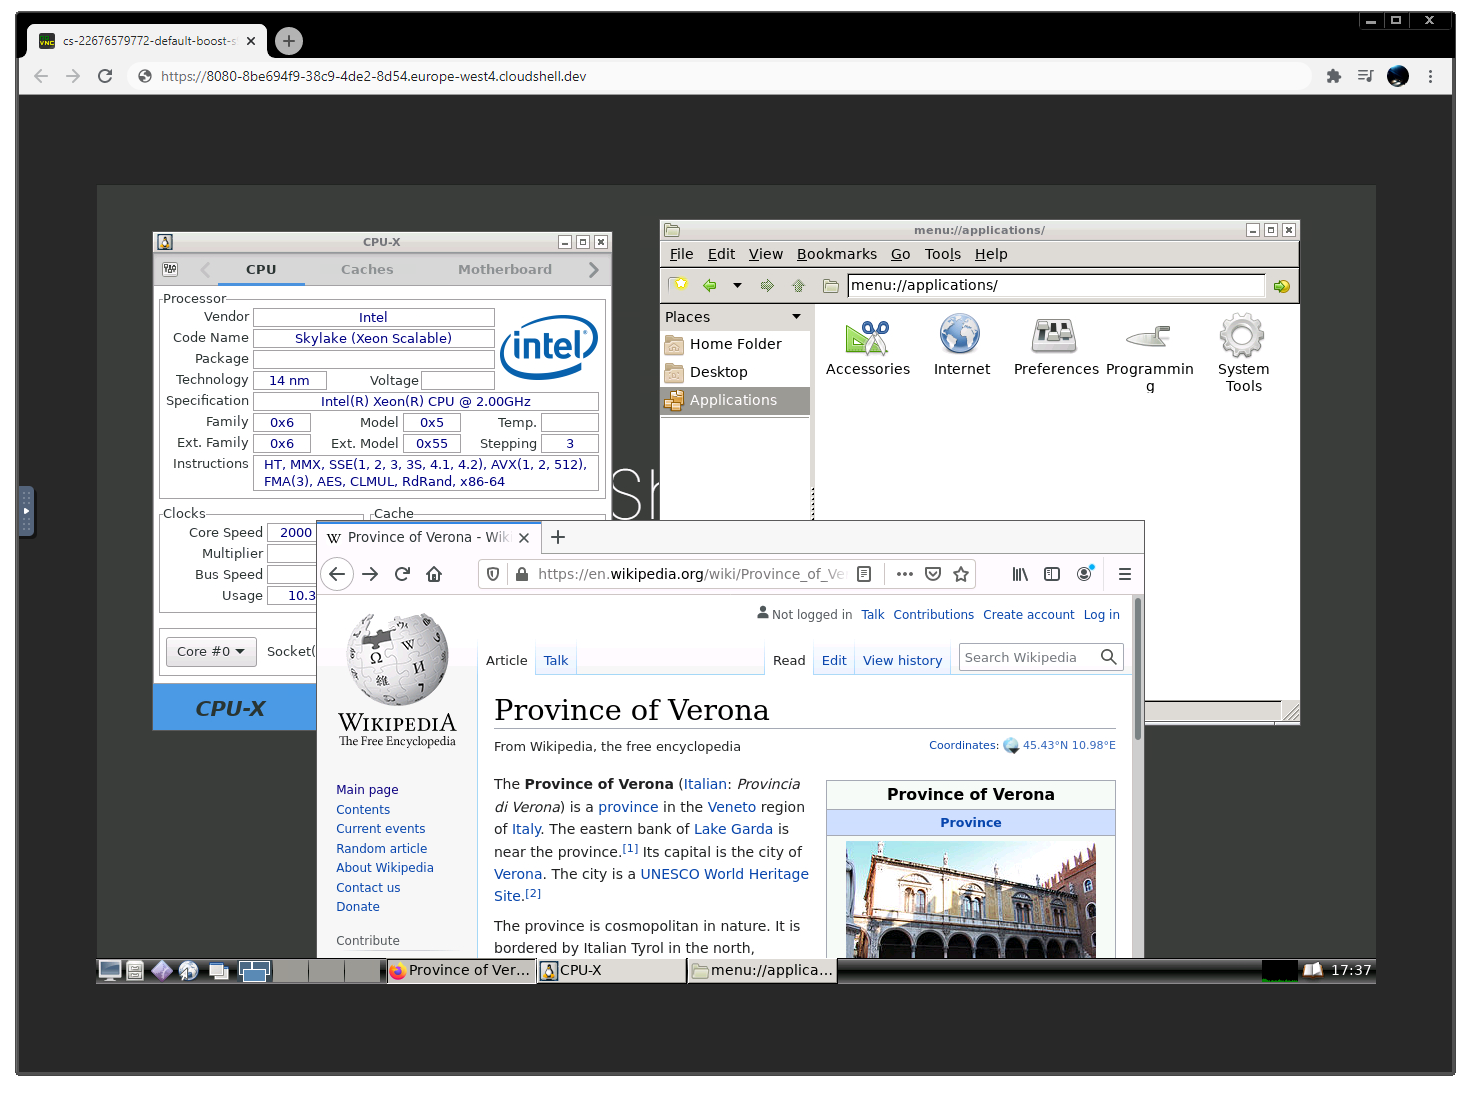The width and height of the screenshot is (1474, 1094).
Task: Click the Go button next to path bar
Action: point(1281,286)
